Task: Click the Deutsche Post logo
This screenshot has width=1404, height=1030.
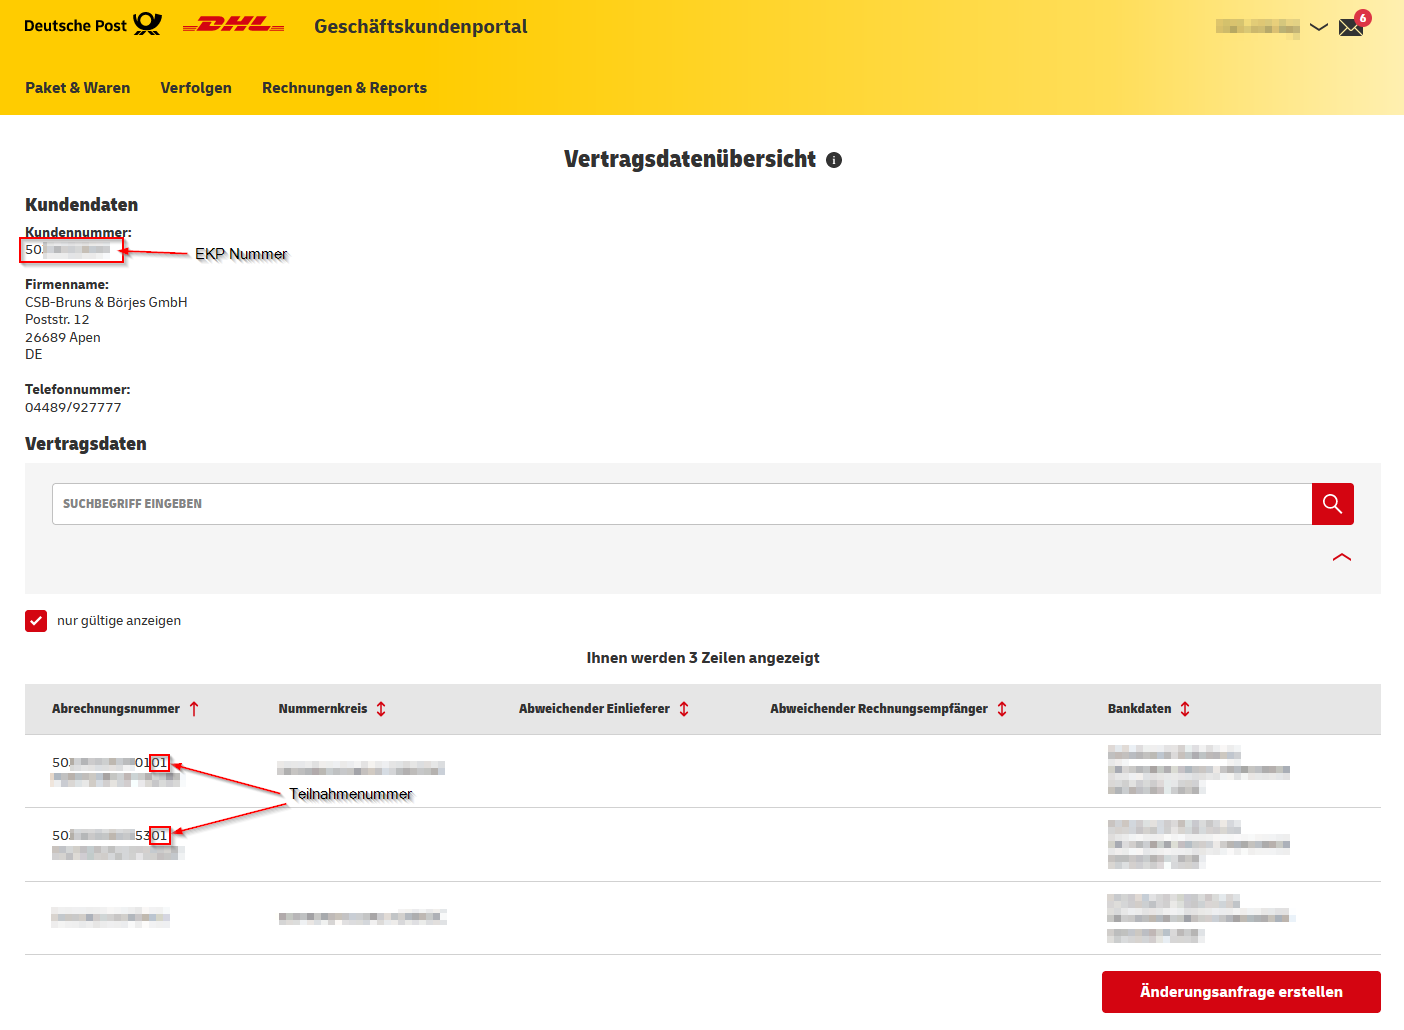Action: 93,25
